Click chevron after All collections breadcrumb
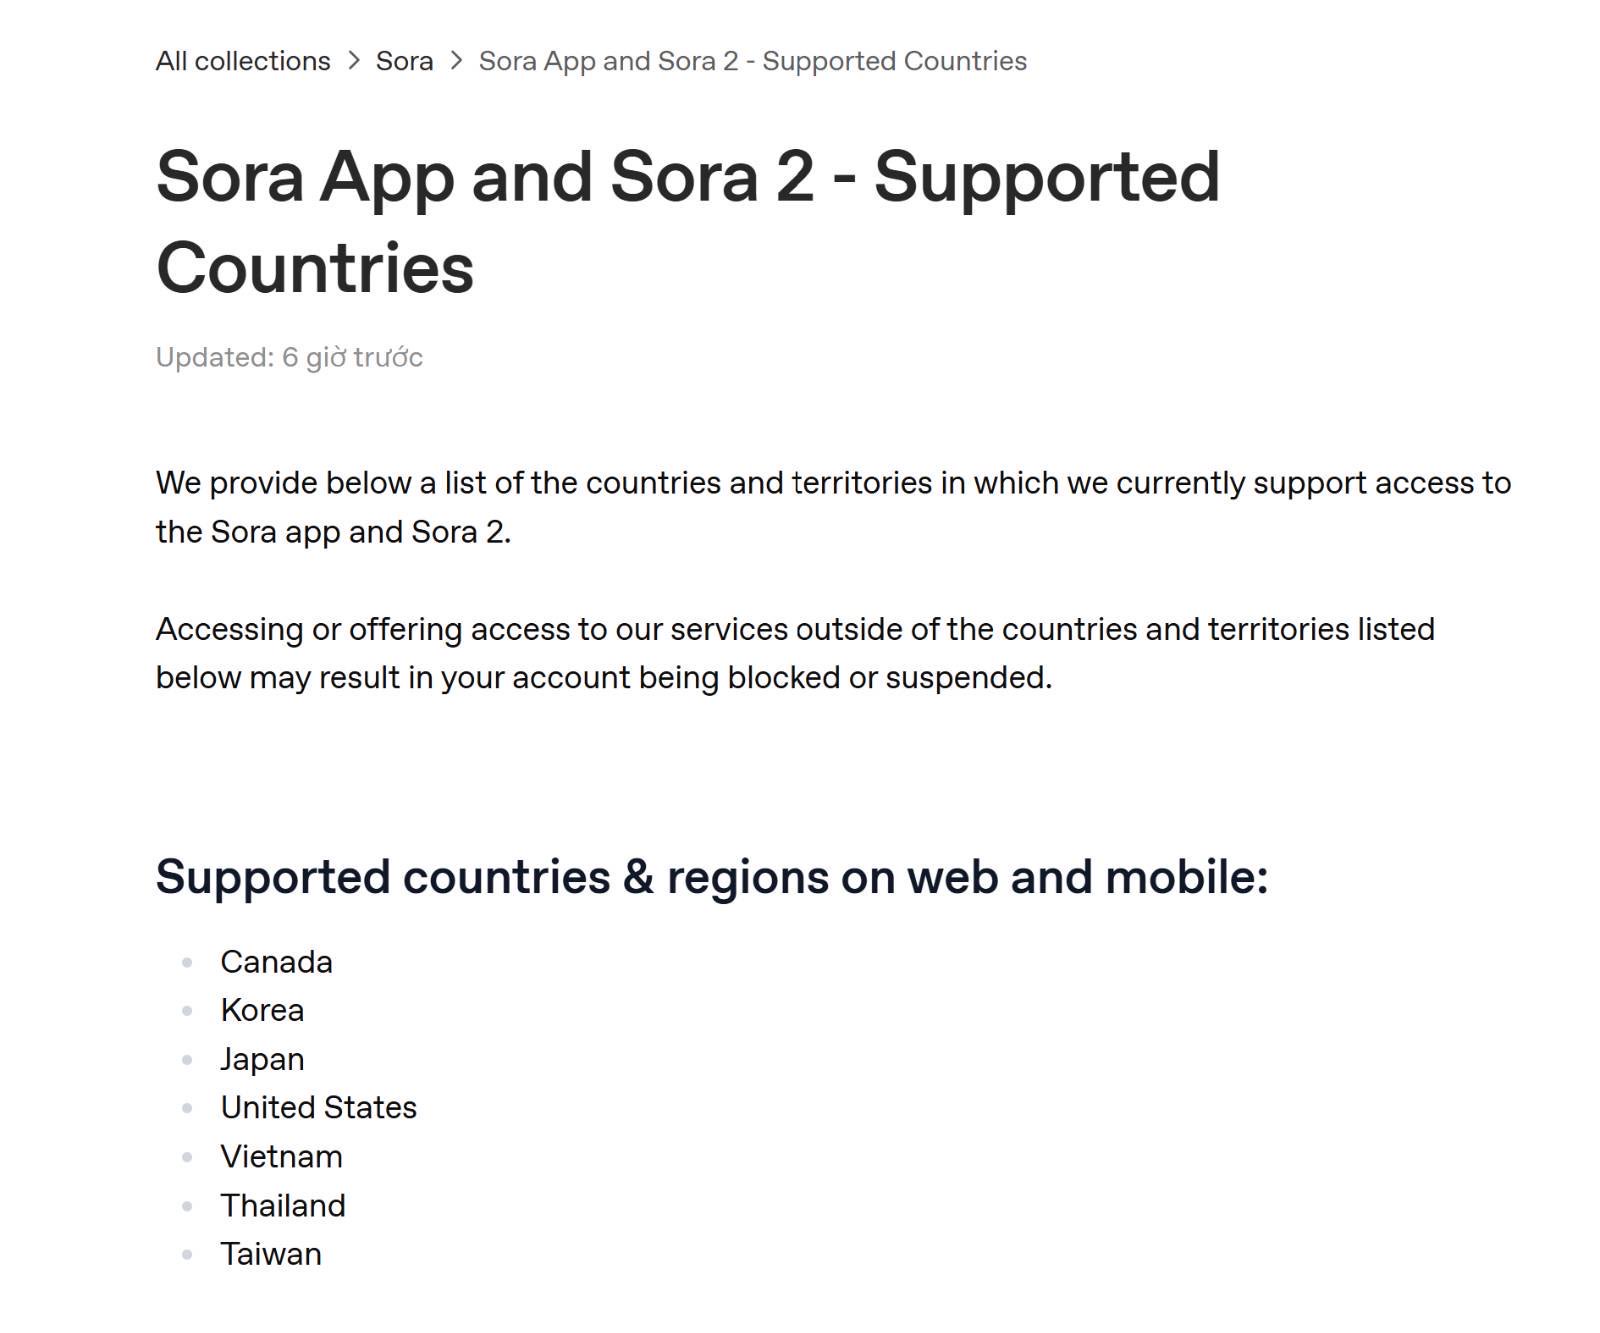 (x=354, y=61)
